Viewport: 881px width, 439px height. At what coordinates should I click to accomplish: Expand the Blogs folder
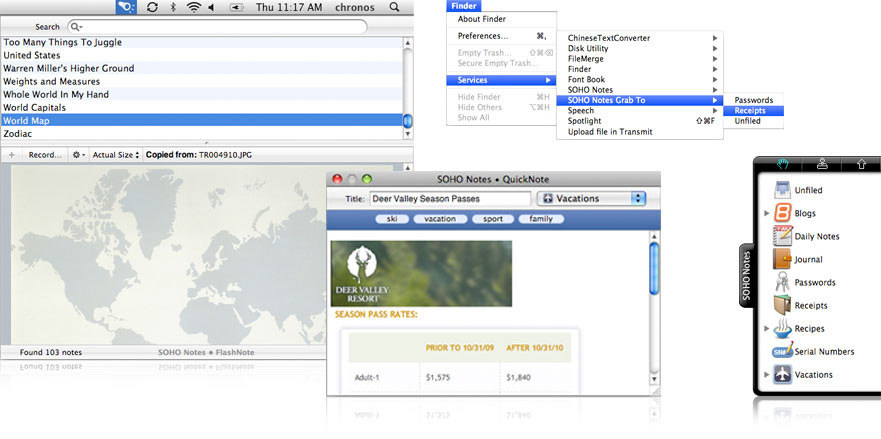(x=766, y=213)
